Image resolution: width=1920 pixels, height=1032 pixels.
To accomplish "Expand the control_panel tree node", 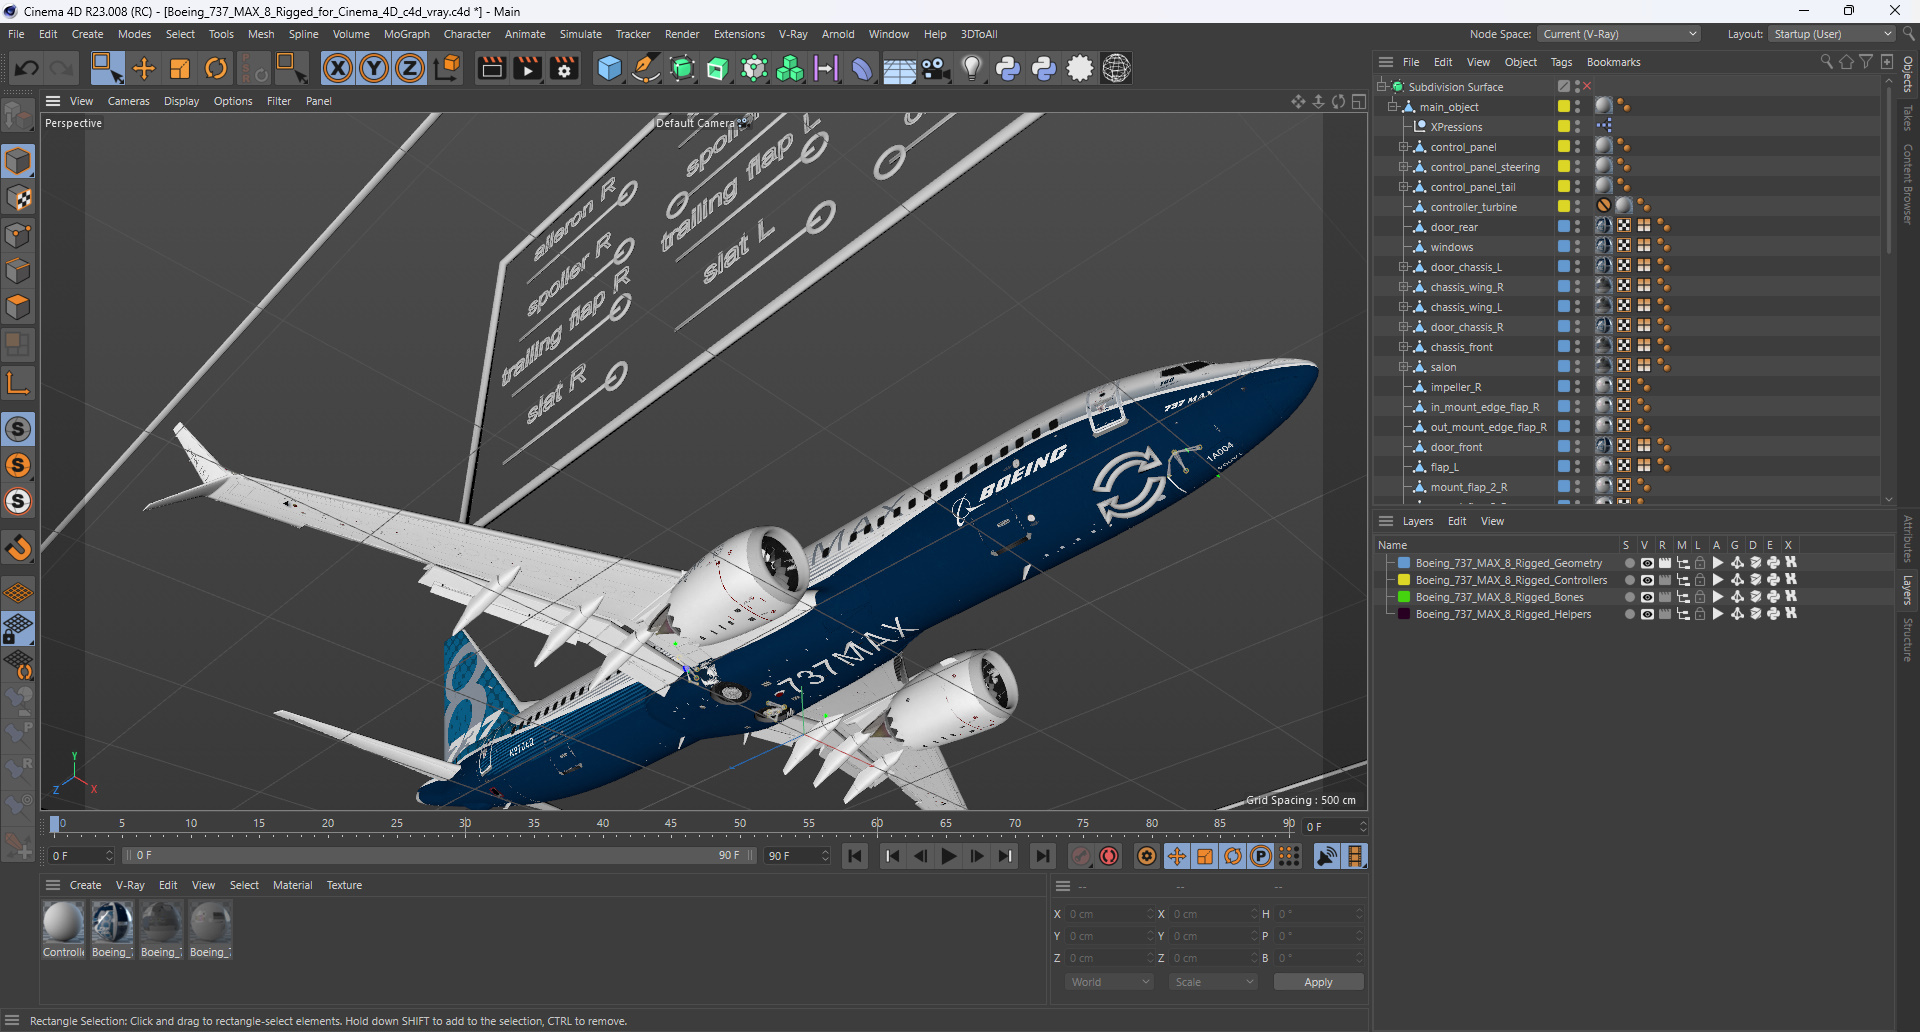I will point(1403,147).
